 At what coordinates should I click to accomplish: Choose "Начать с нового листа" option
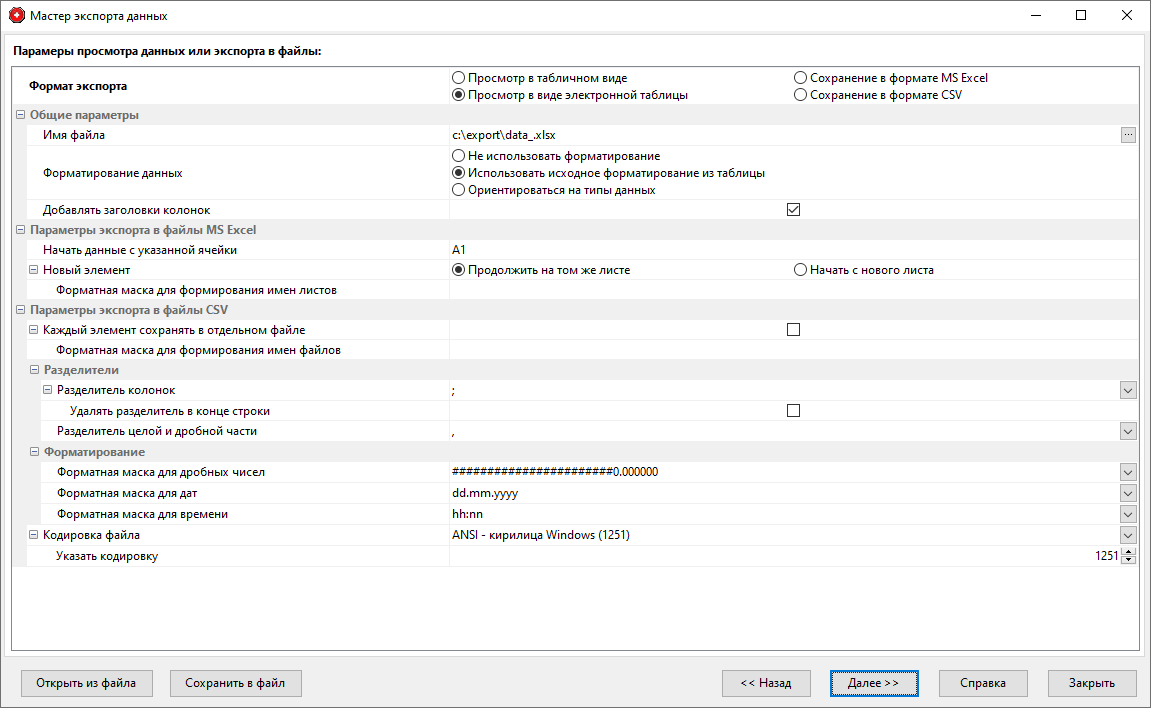(800, 269)
